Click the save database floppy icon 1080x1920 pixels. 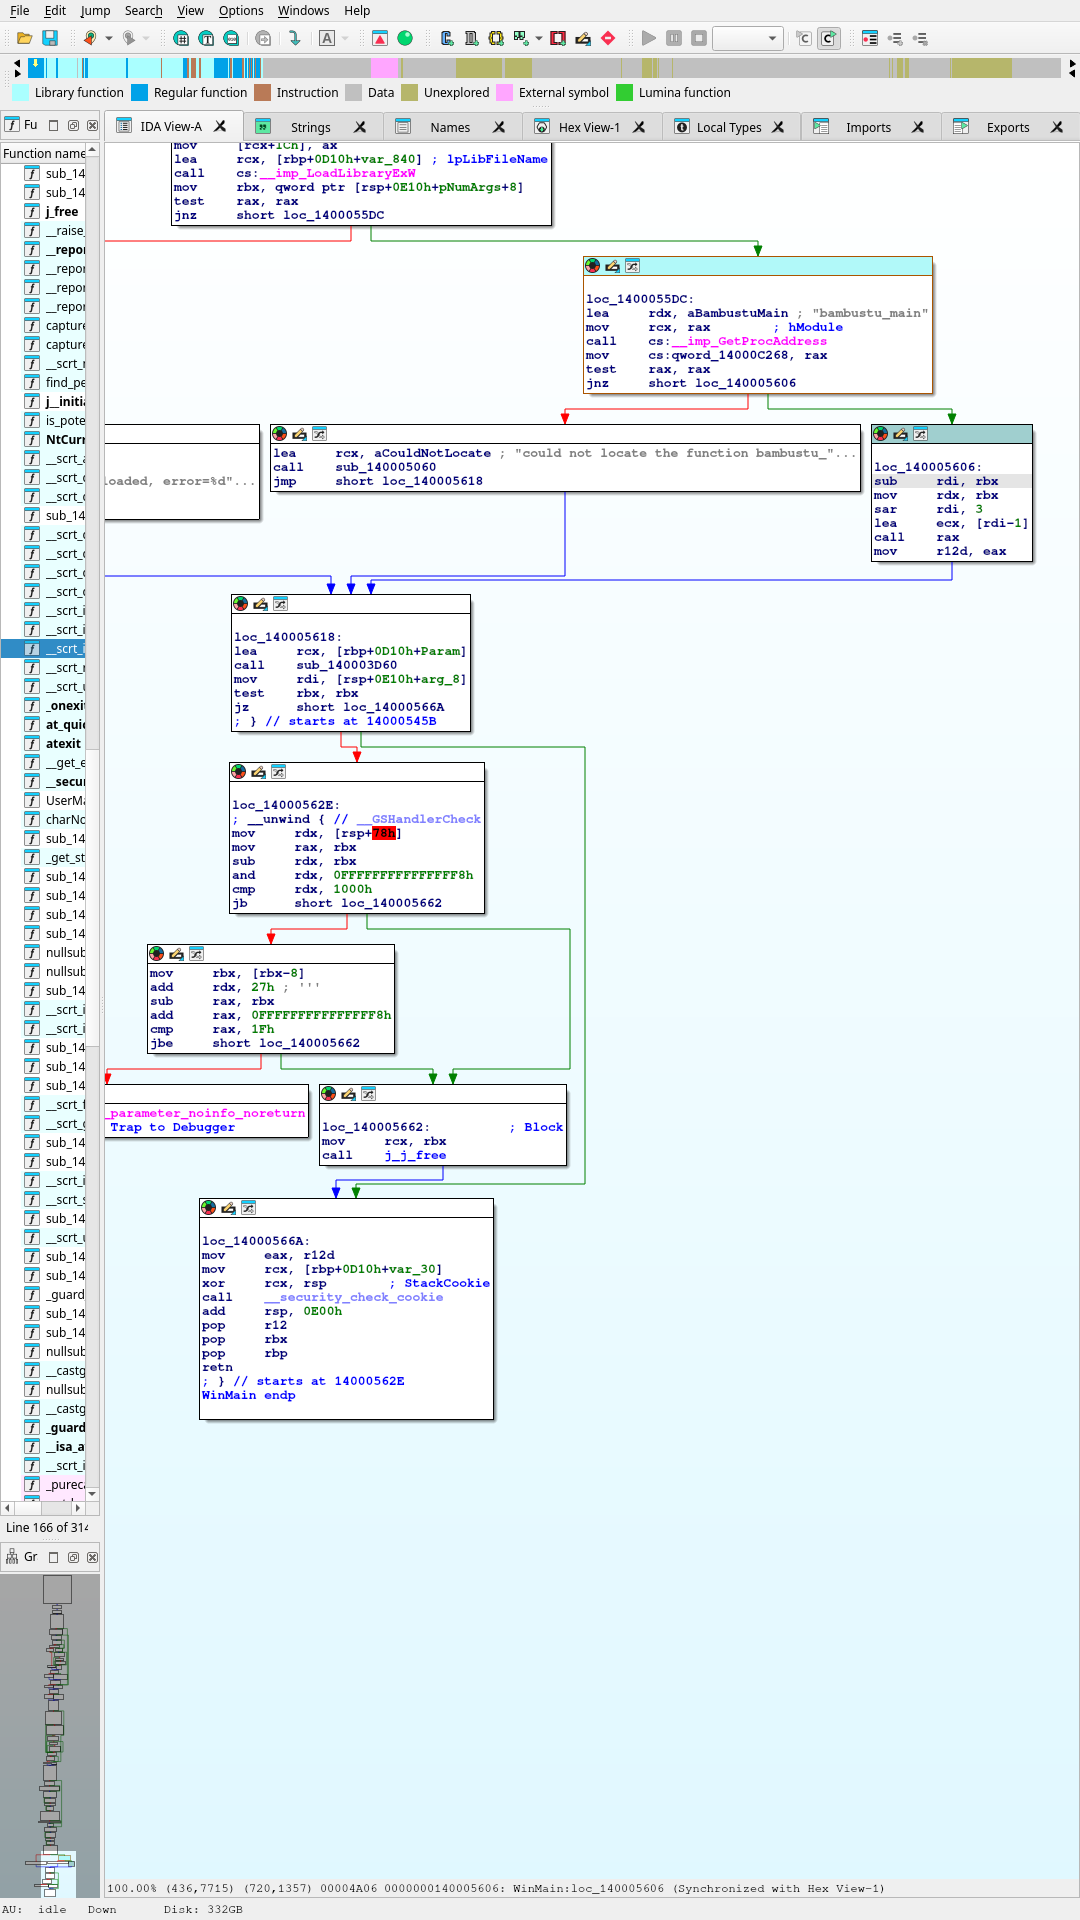49,38
